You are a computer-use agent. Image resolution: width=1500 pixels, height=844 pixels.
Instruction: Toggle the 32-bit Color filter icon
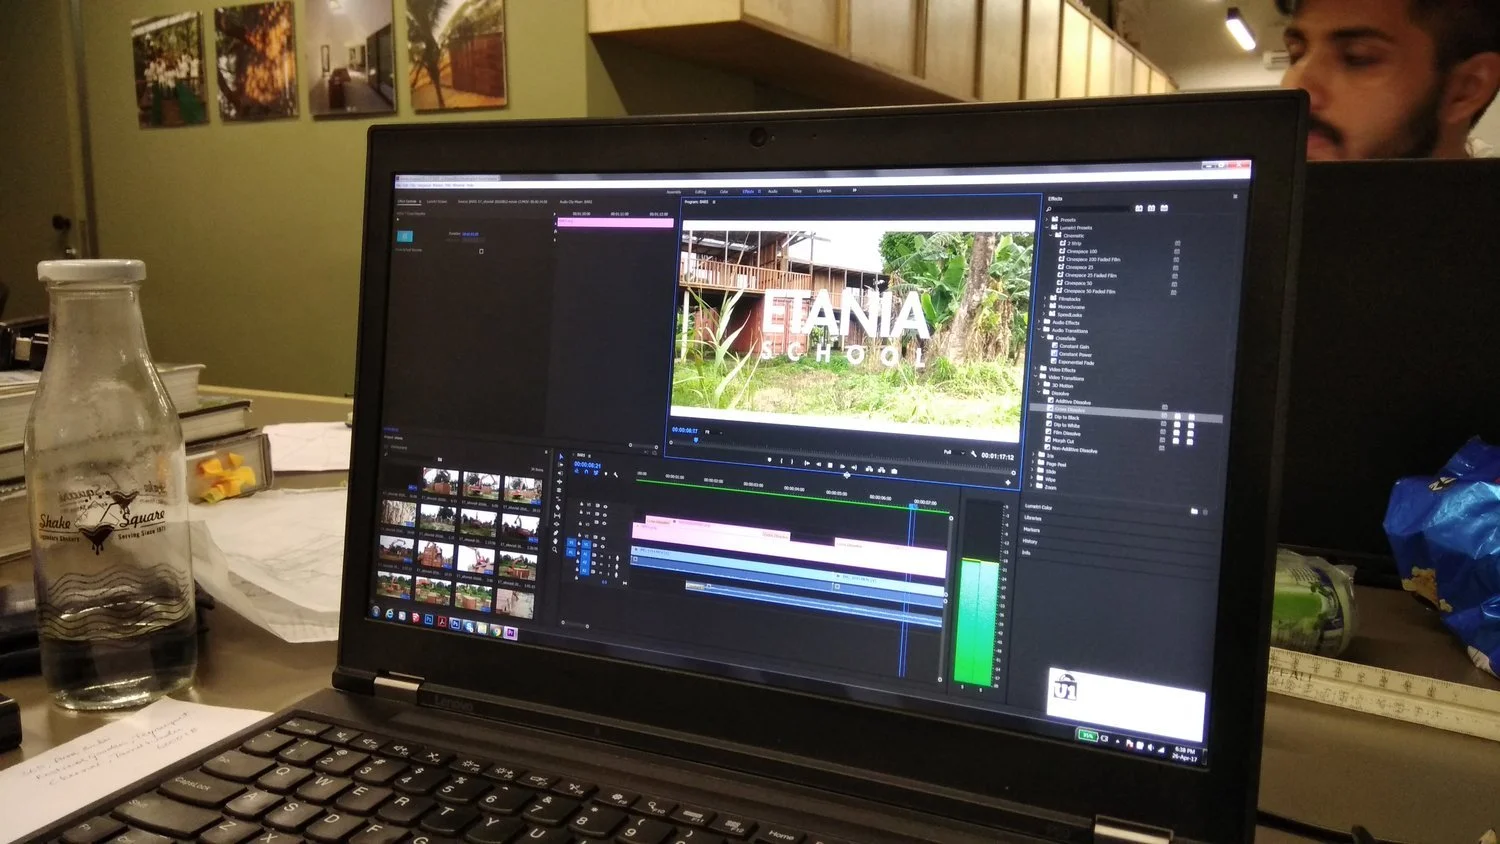pos(1151,208)
